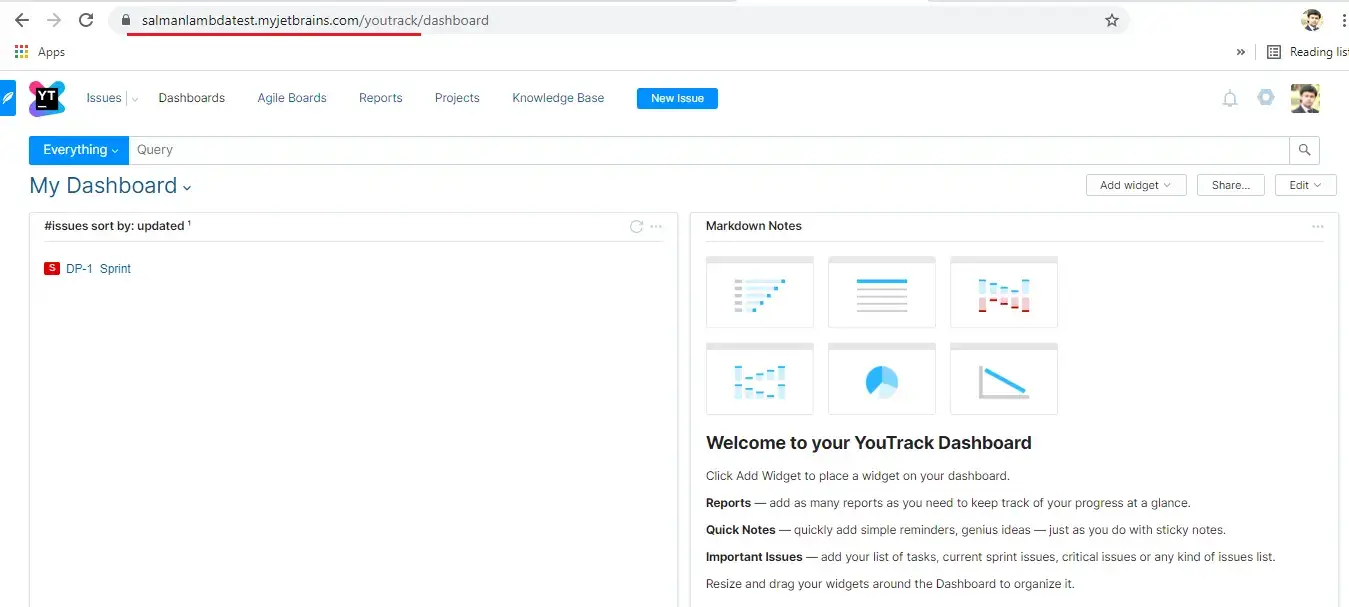Open the DP-1 Sprint issue link
Screen dimensions: 1349x607
pyautogui.click(x=98, y=269)
